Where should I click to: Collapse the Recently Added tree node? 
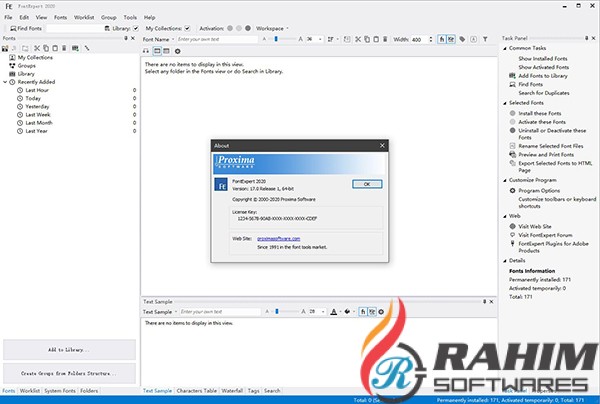(x=5, y=82)
